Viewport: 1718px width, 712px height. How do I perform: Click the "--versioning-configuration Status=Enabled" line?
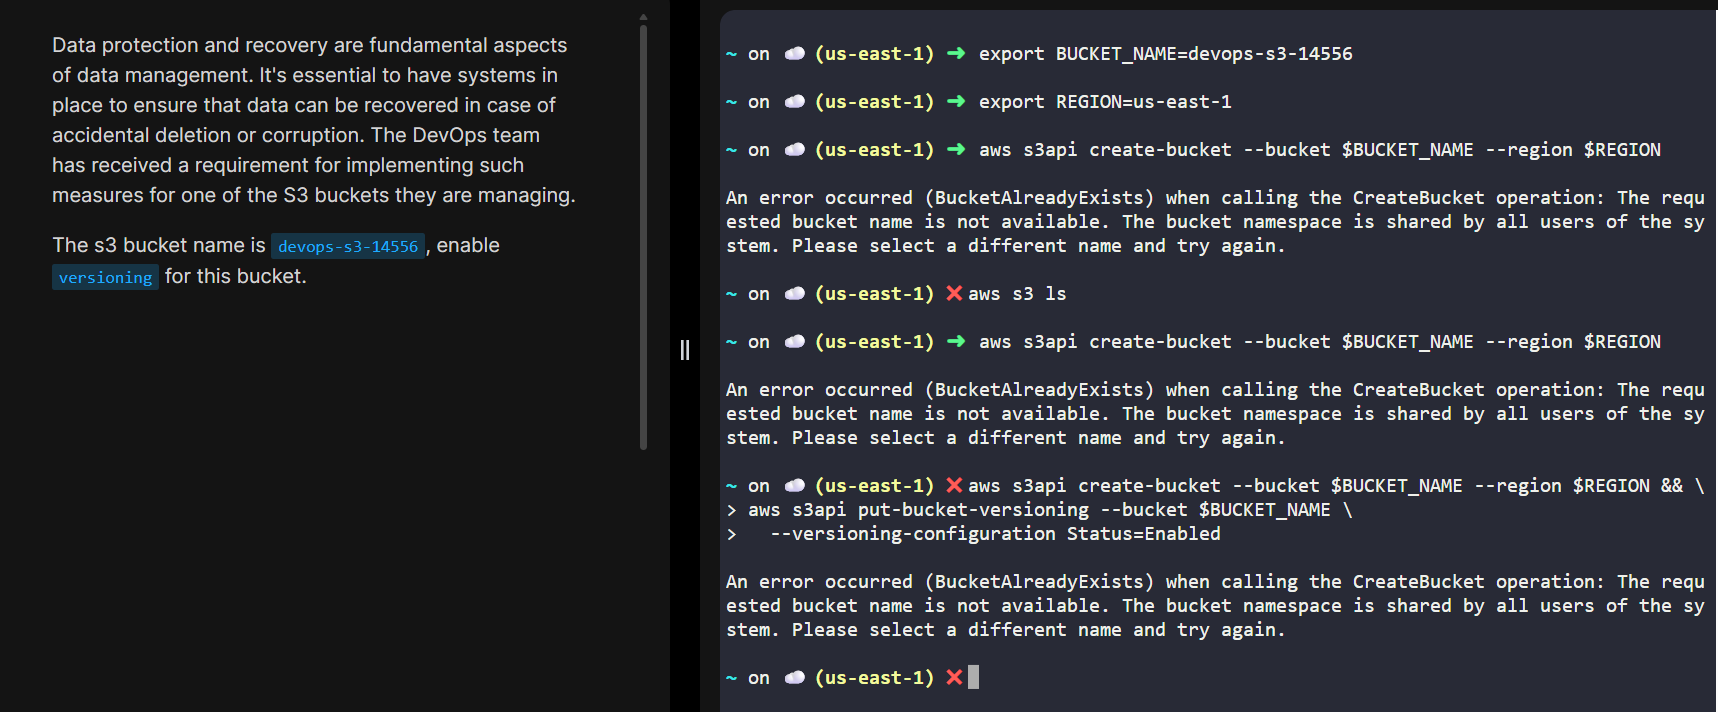[x=995, y=534]
